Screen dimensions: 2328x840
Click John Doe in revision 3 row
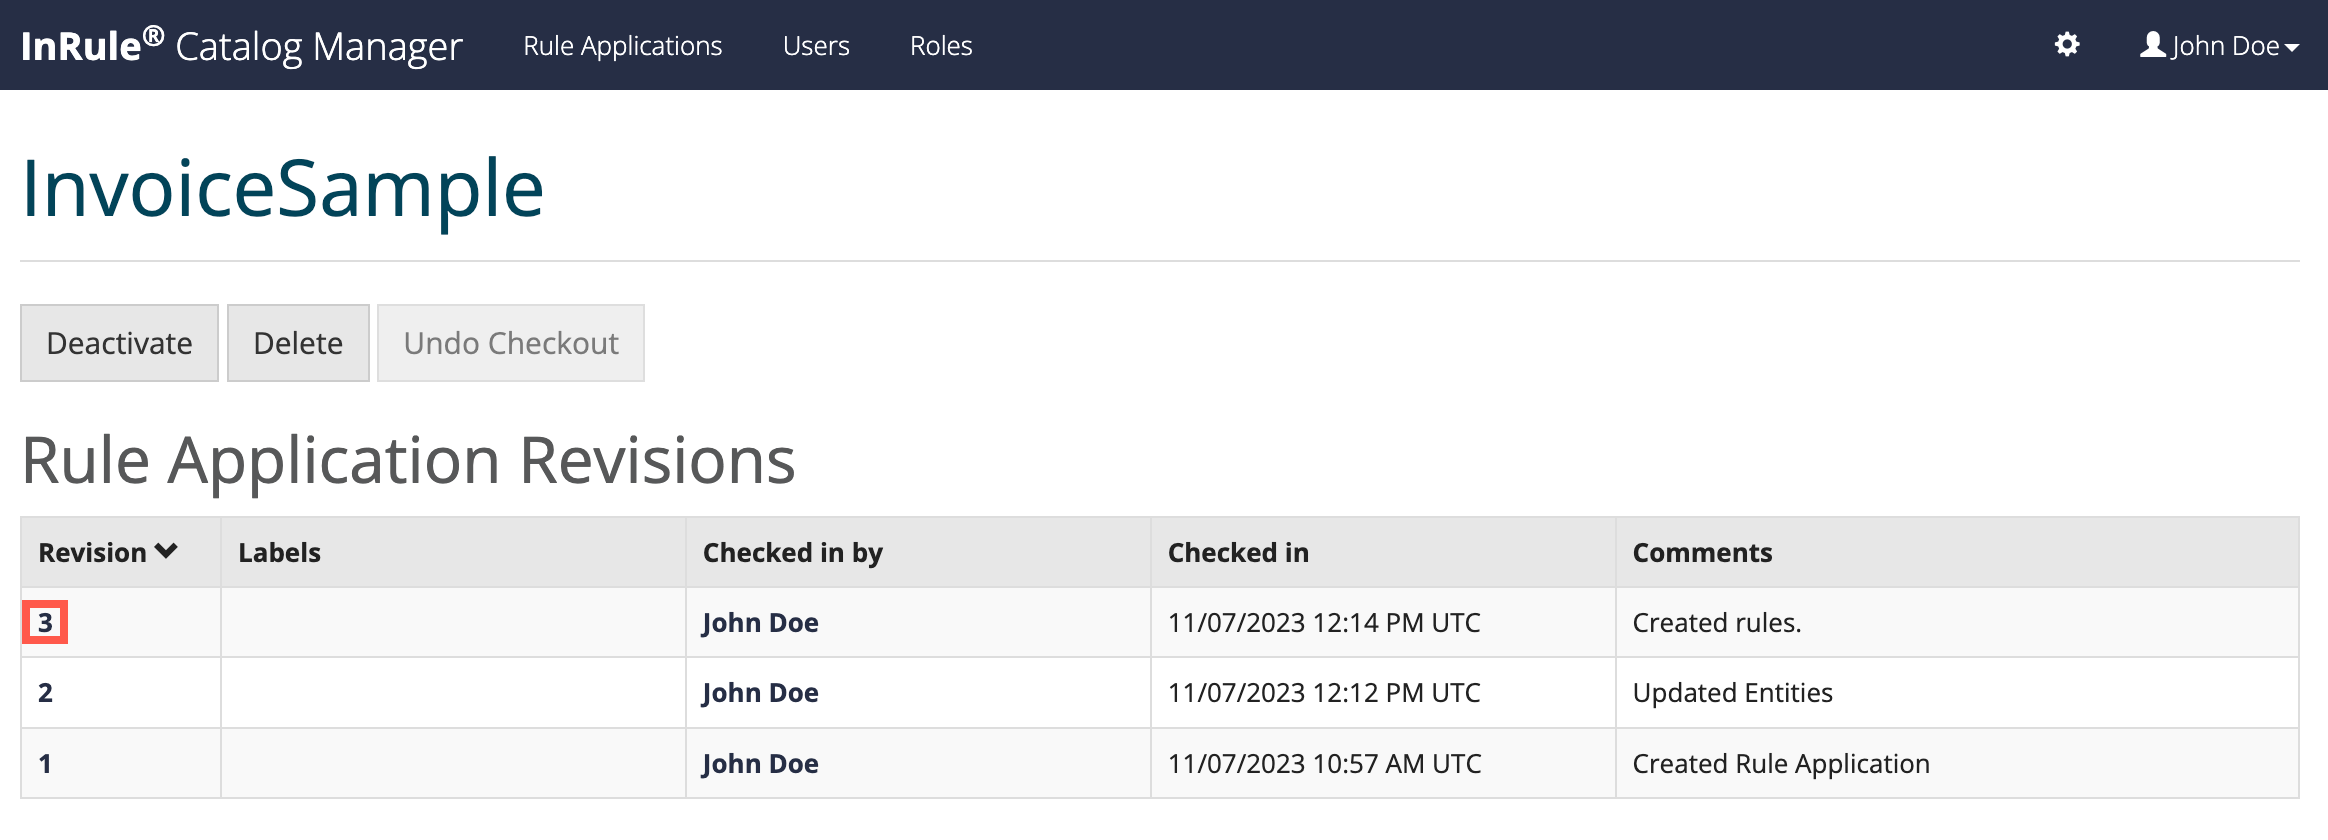(x=760, y=623)
